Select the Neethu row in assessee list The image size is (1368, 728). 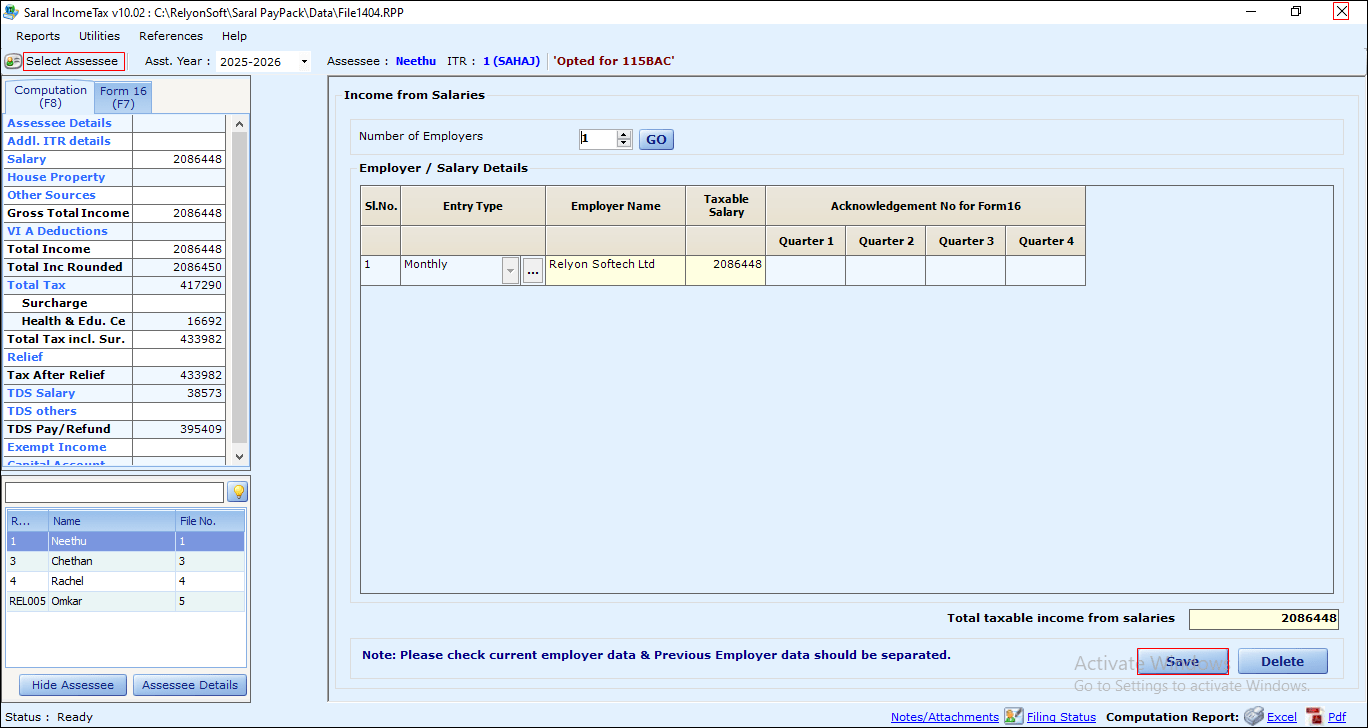[x=126, y=541]
